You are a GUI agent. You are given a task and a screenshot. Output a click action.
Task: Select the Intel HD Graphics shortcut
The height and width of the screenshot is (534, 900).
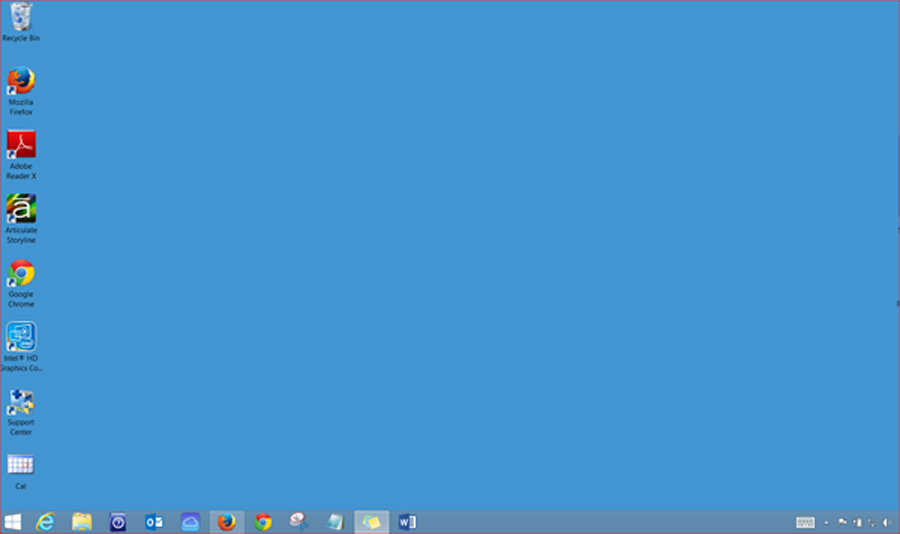tap(21, 337)
